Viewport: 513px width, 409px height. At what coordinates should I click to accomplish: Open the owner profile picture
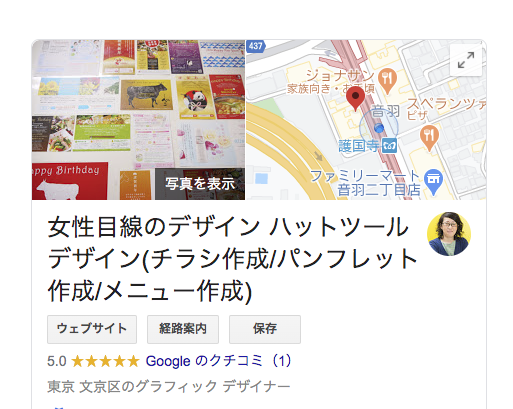coord(449,234)
